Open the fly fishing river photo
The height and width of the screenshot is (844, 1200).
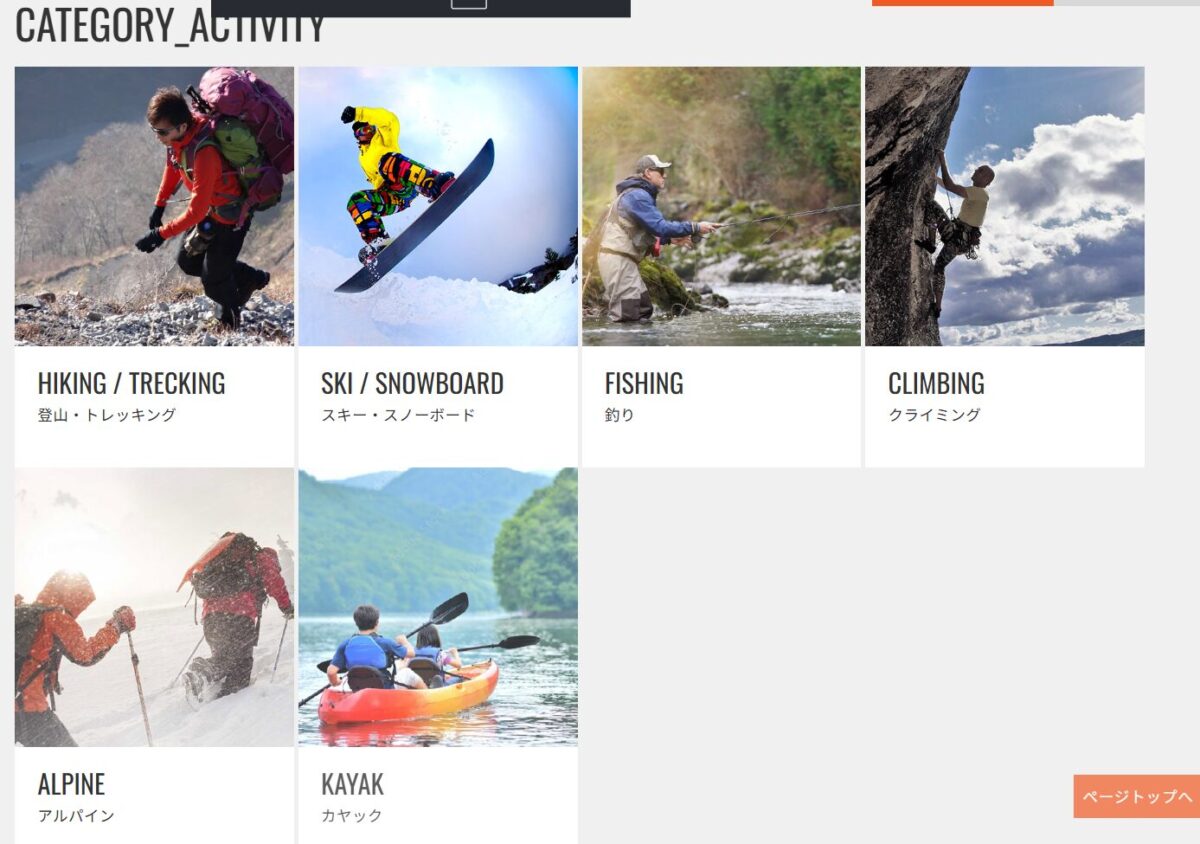[x=721, y=206]
